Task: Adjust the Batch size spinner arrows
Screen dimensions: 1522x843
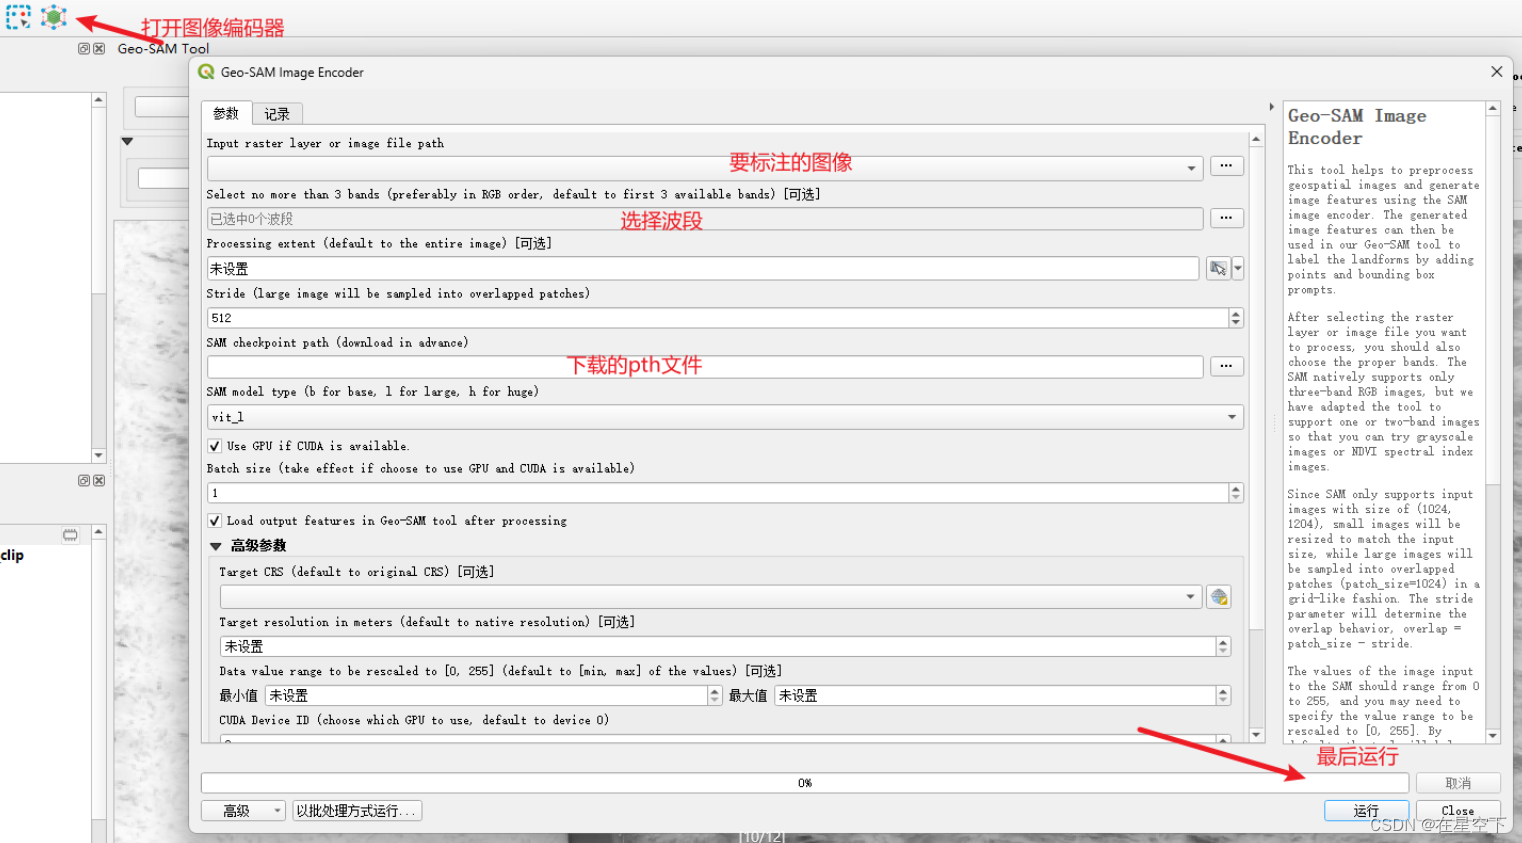Action: (1236, 493)
